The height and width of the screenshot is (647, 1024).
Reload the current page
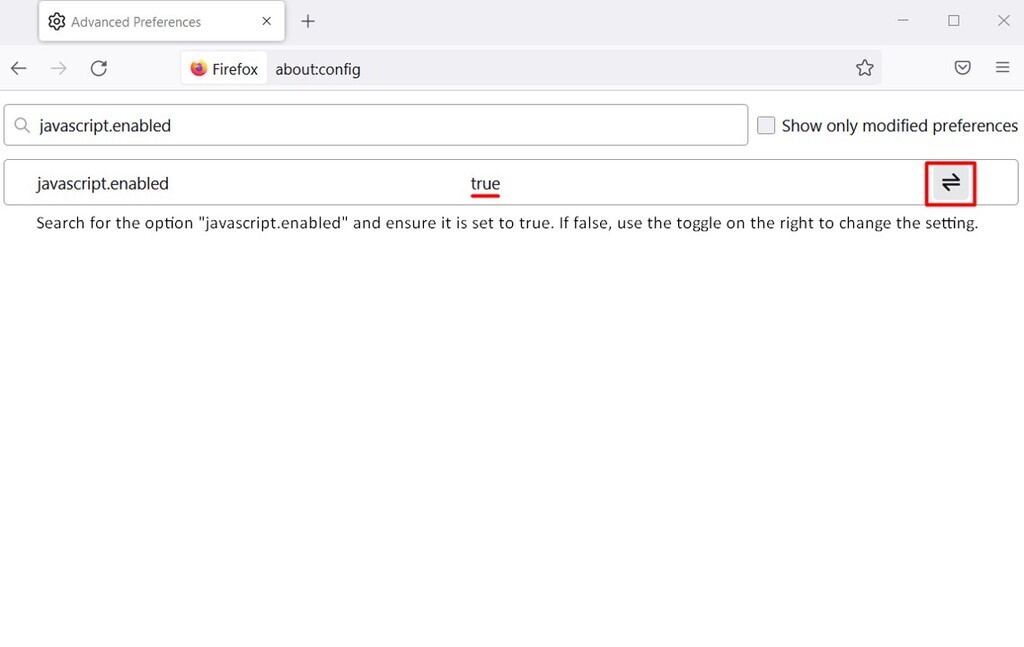click(x=99, y=68)
